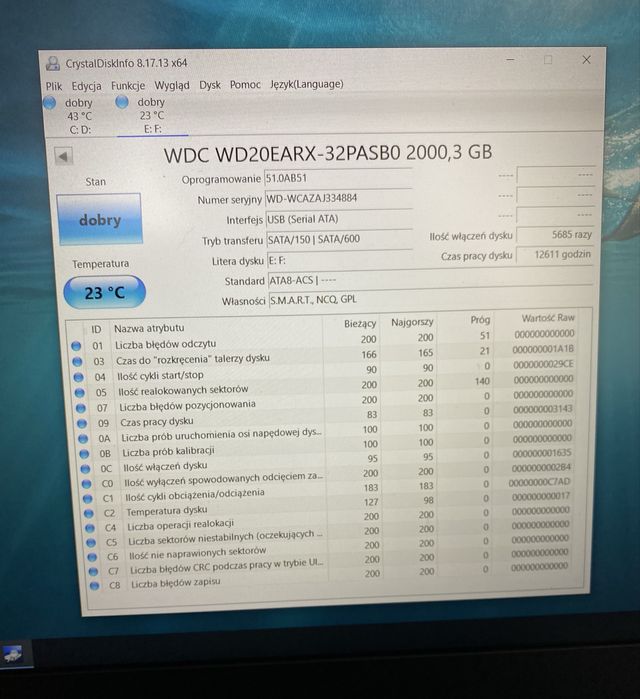640x699 pixels.
Task: Select row Liczba błędów pozycjonowania
Action: 325,401
